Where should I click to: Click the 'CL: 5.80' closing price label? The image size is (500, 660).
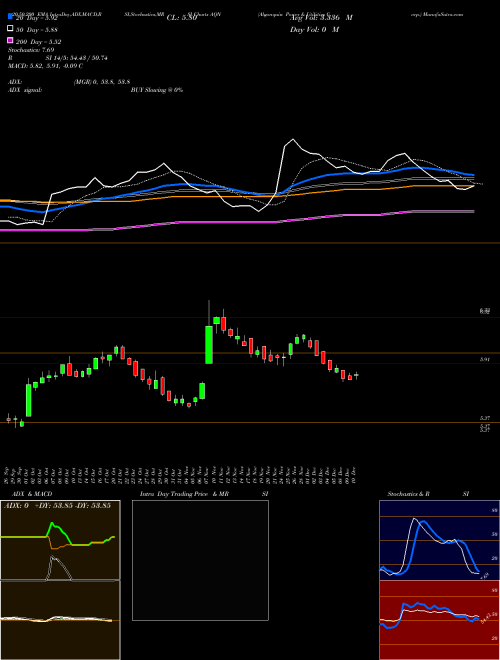pyautogui.click(x=182, y=18)
